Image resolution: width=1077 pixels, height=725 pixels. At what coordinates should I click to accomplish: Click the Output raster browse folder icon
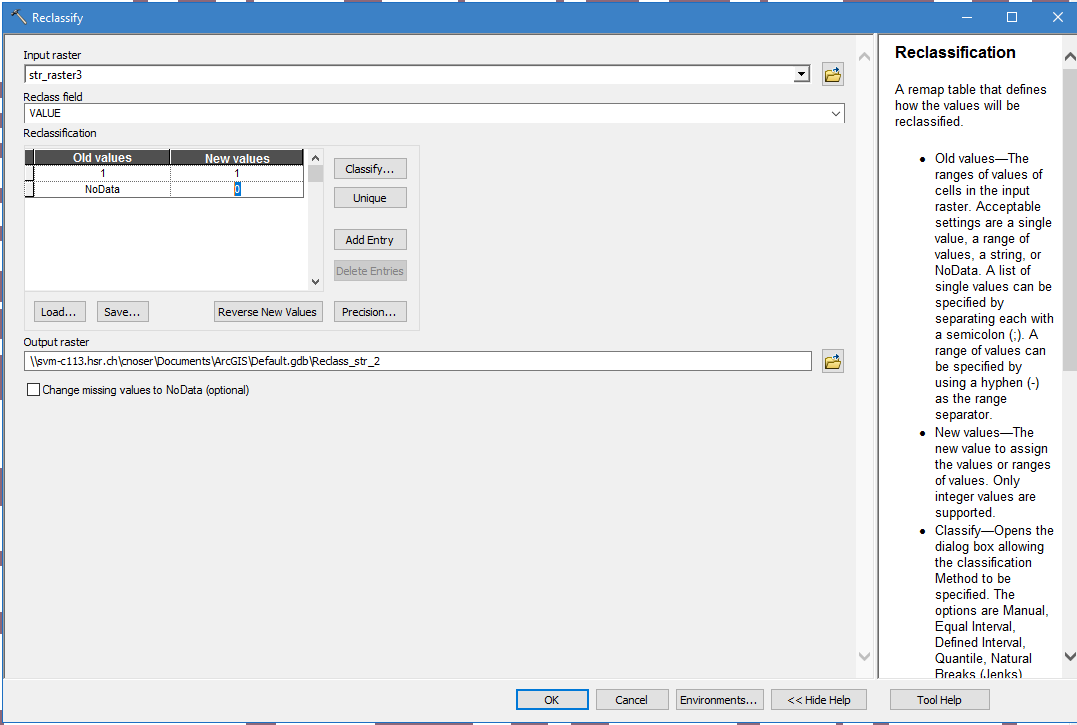click(833, 361)
